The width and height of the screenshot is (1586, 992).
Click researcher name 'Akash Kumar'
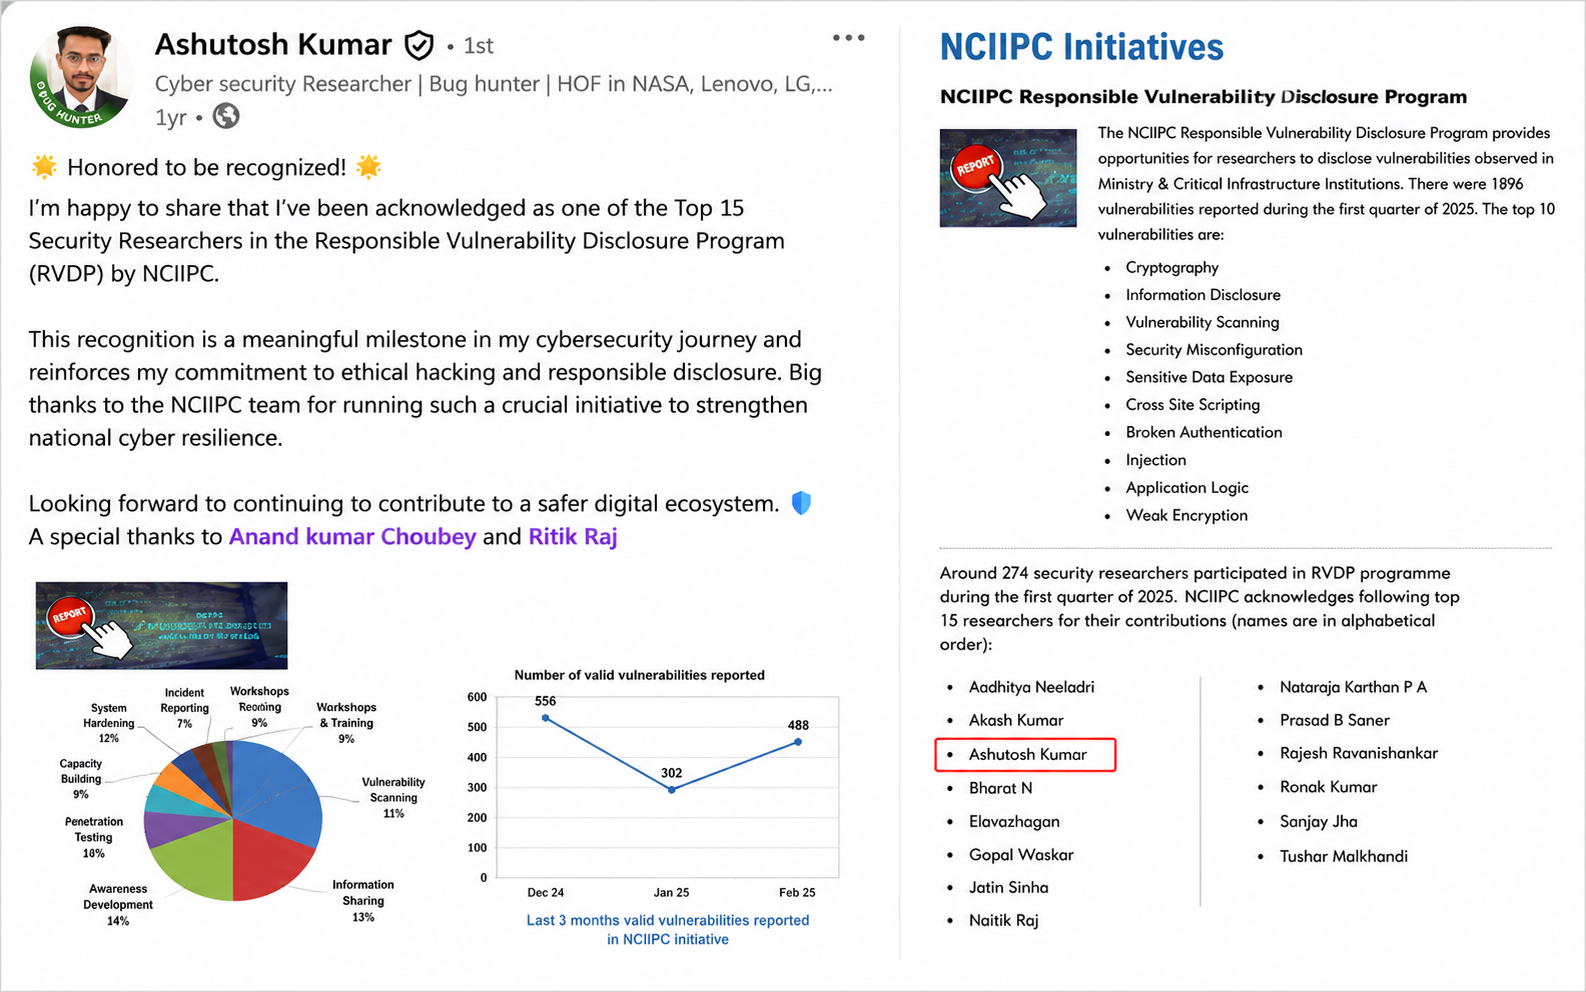coord(1016,720)
